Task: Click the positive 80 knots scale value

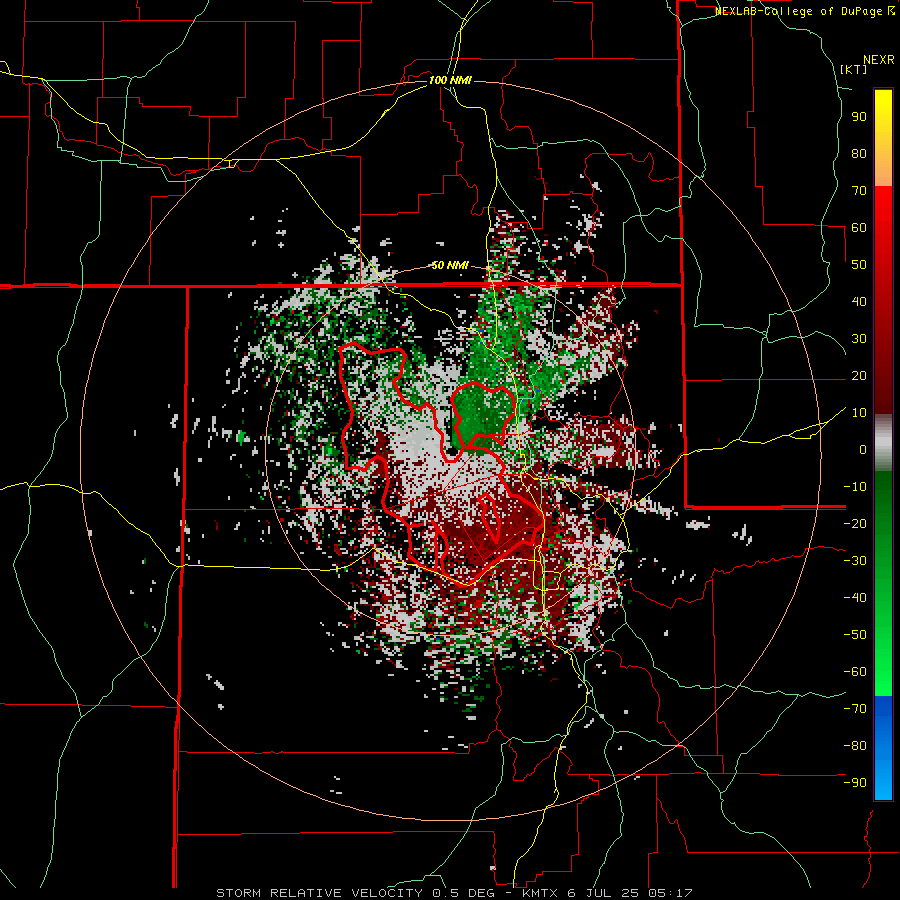Action: click(x=859, y=154)
